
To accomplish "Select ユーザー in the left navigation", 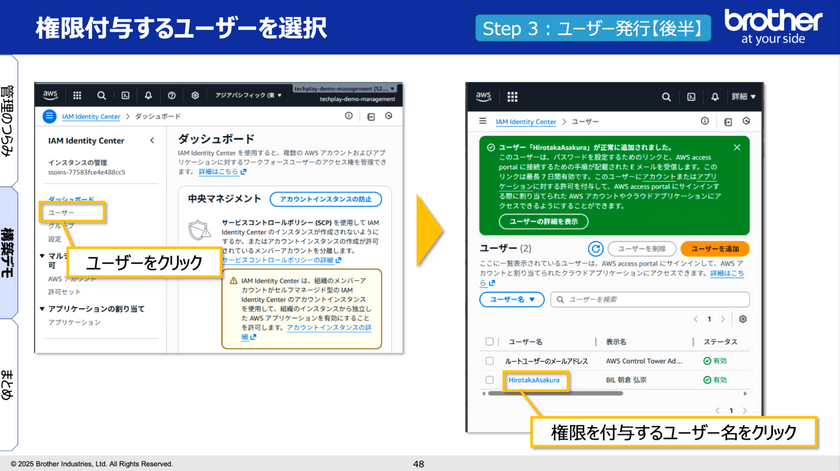I will (x=62, y=213).
